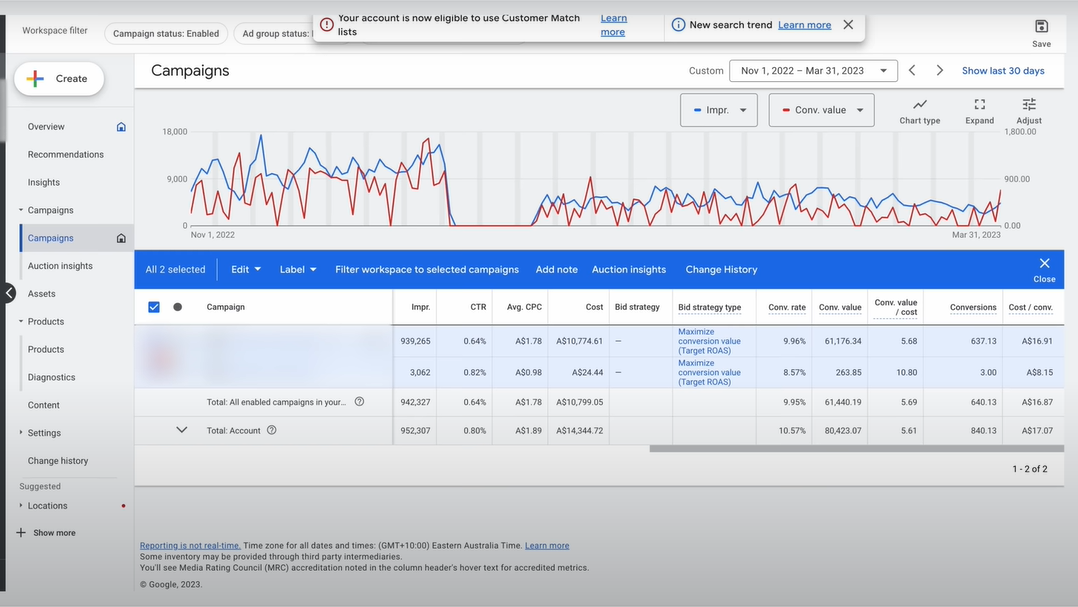Click the Conv. rate column header
This screenshot has width=1078, height=607.
786,307
